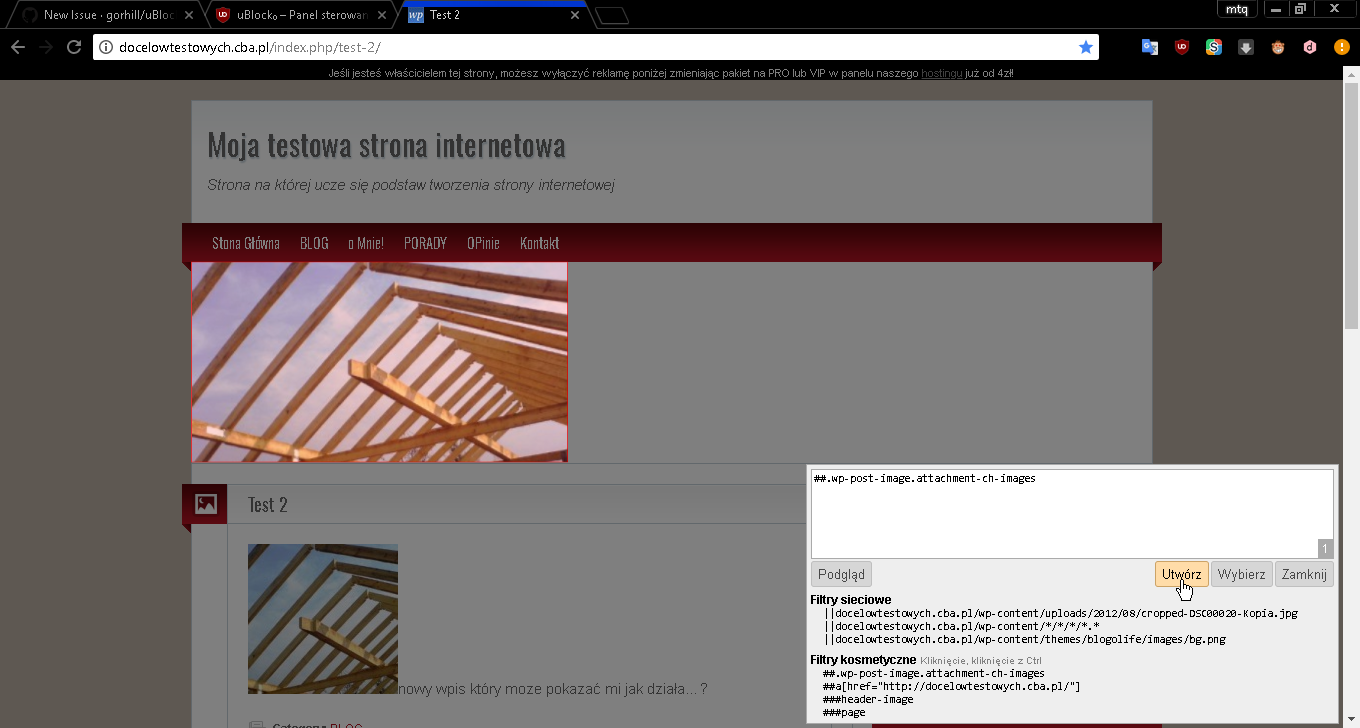Open the Test 2 post heading
The image size is (1360, 728).
[x=268, y=505]
